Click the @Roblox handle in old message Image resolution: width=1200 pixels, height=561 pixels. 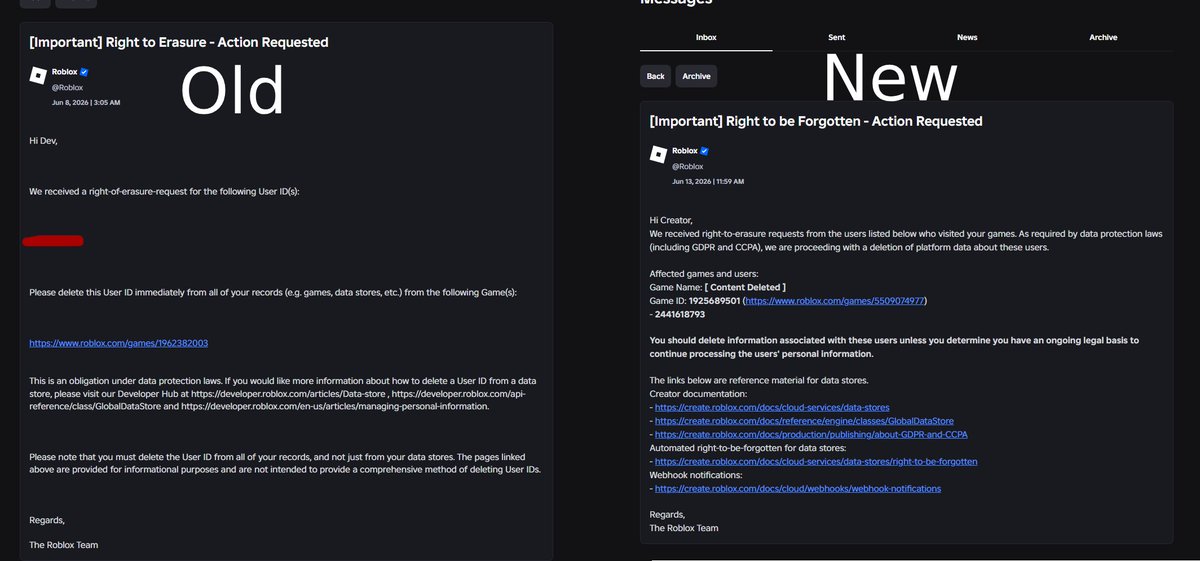pos(67,88)
